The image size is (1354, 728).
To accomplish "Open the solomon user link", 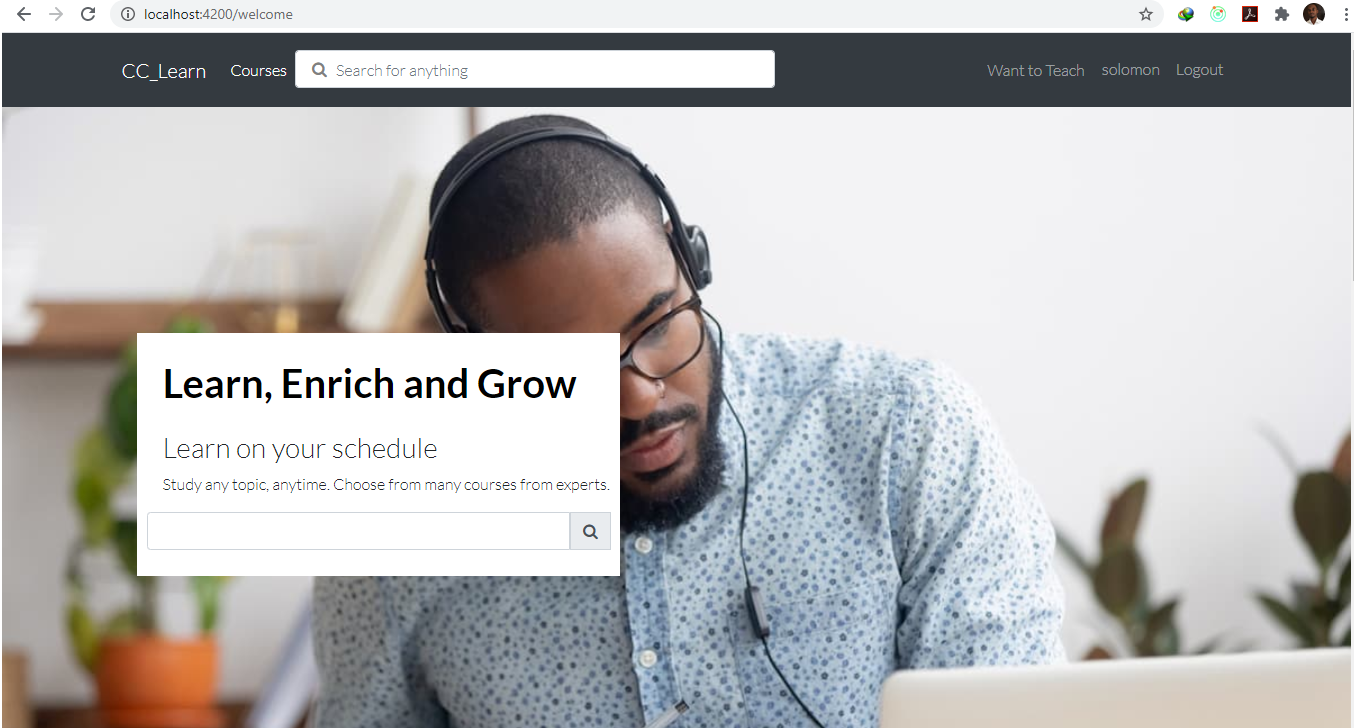I will [1131, 70].
